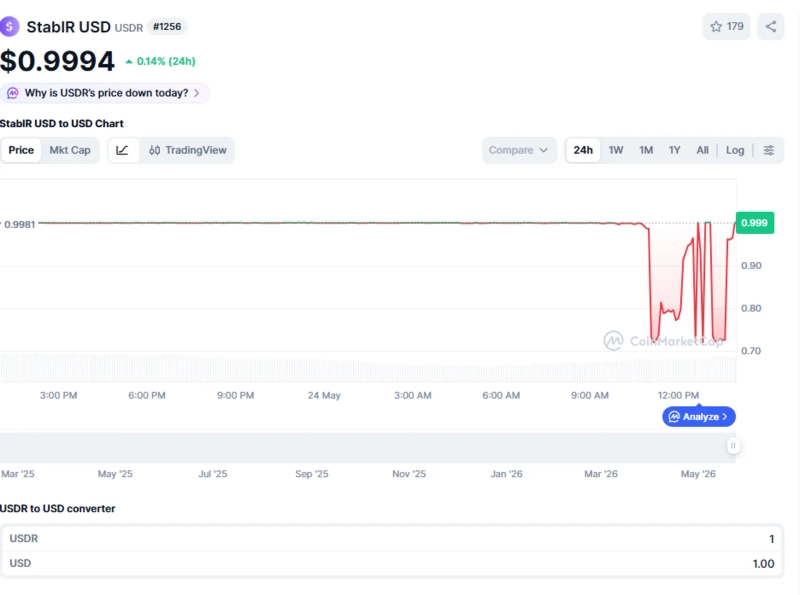Click the 12:00 PM axis label
Viewport: 800px width, 595px height.
[678, 395]
